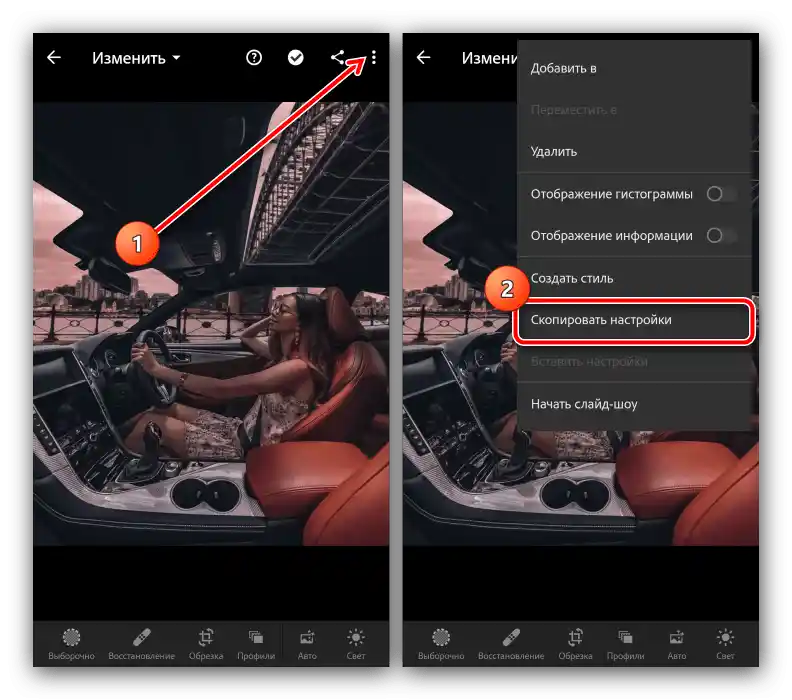This screenshot has width=792, height=700.
Task: Tap the back arrow in right phone screen
Action: click(x=424, y=58)
